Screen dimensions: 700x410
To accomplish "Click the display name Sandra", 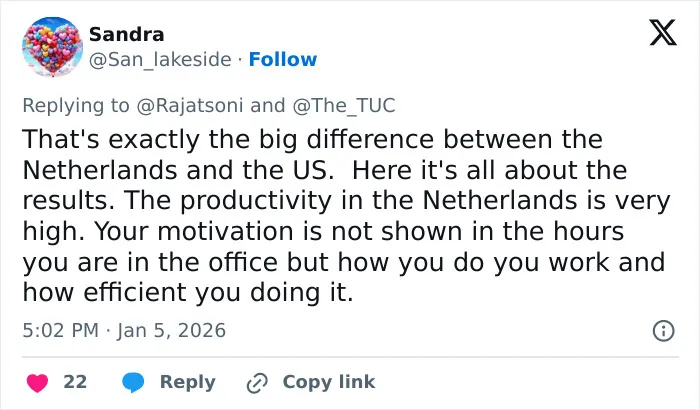I will point(126,34).
